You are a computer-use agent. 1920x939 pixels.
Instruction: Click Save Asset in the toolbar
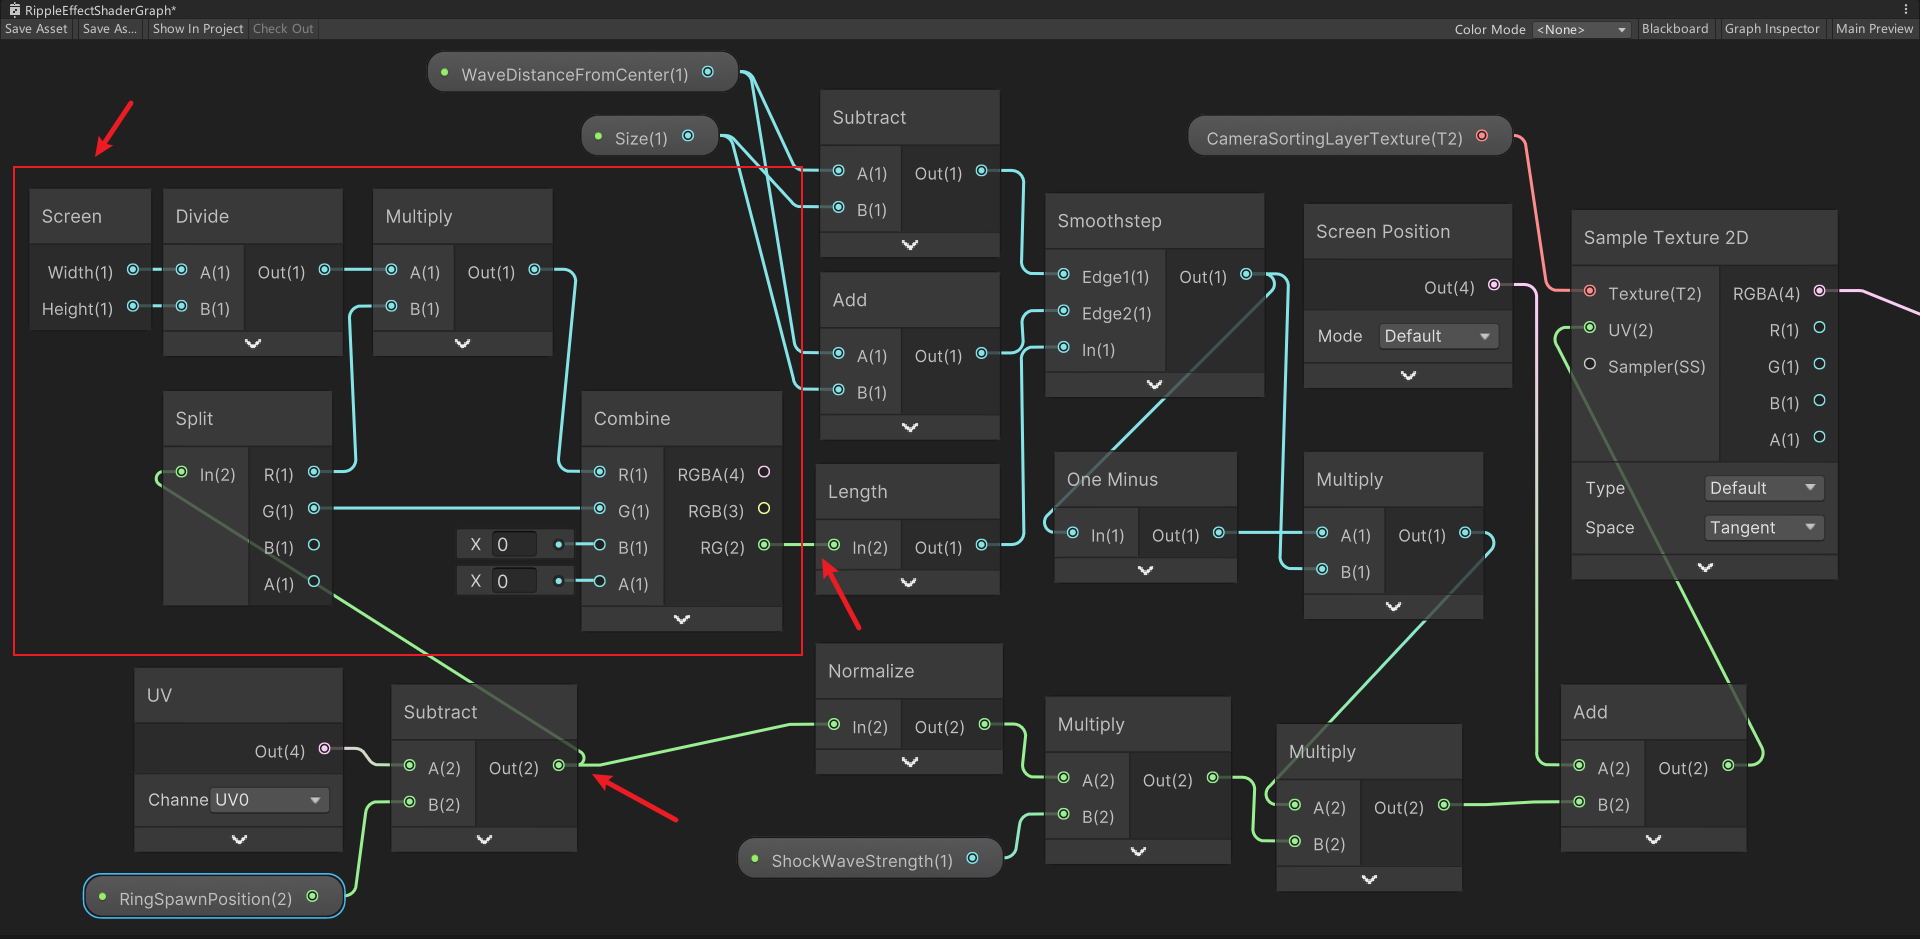pyautogui.click(x=36, y=29)
